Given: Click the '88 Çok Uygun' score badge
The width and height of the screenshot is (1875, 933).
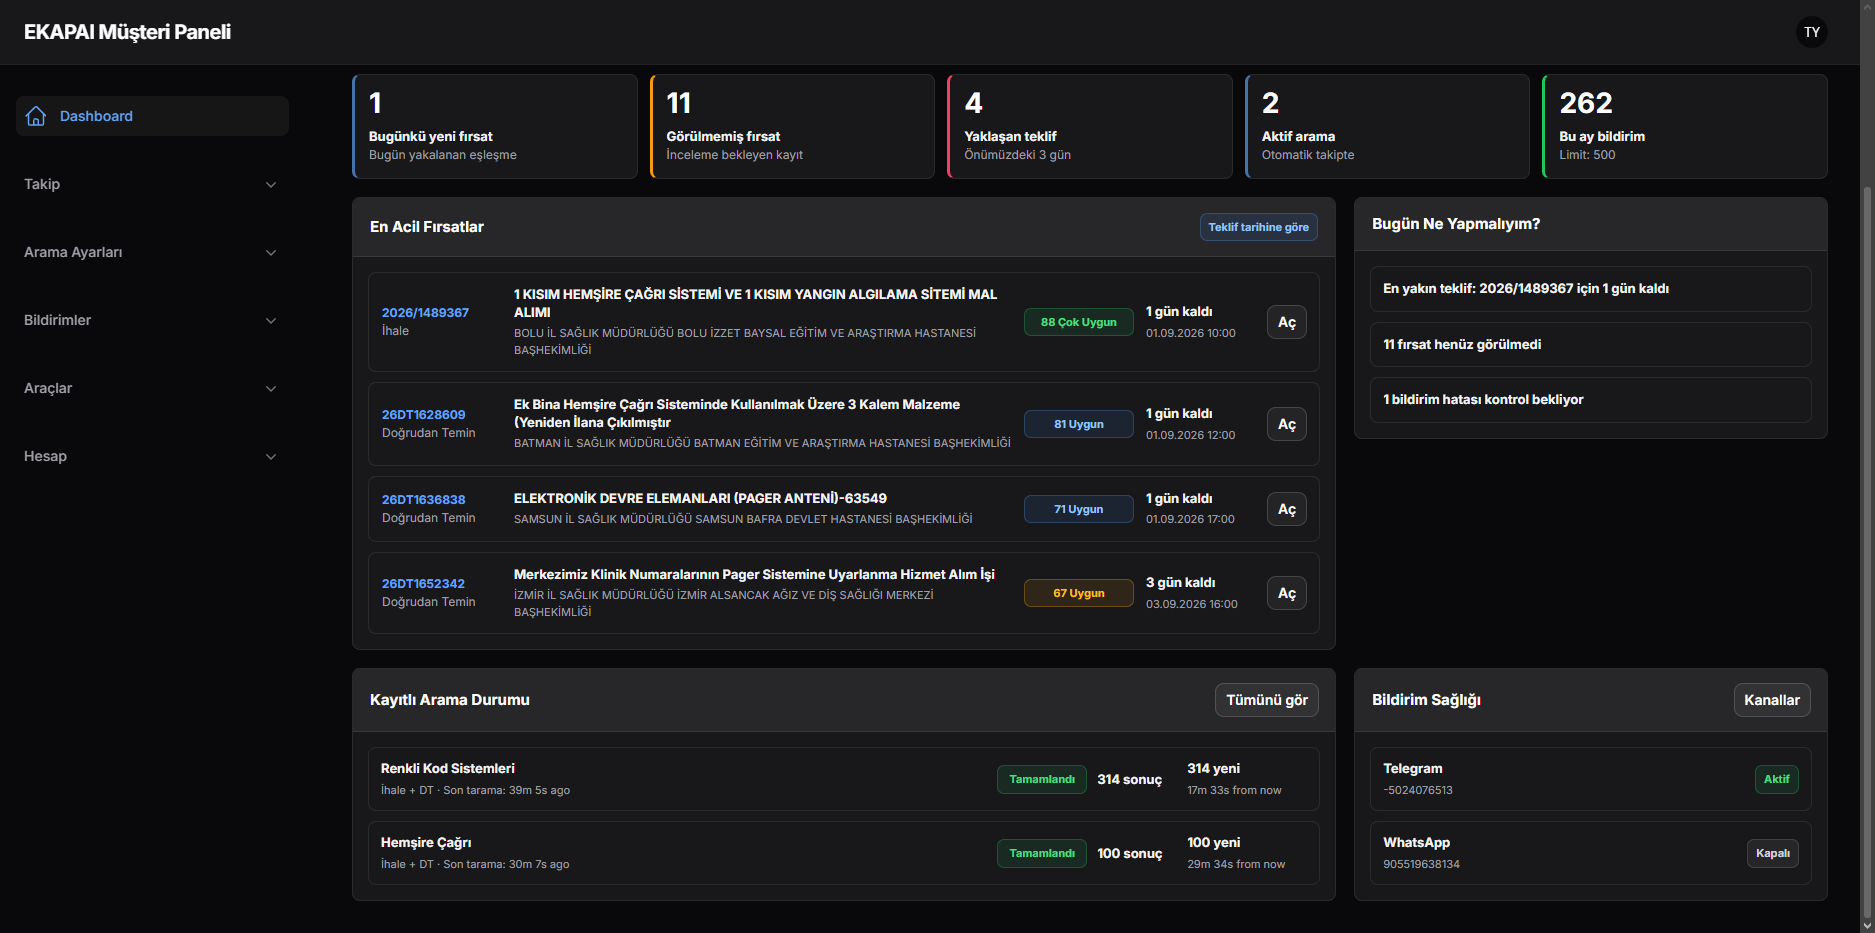Looking at the screenshot, I should (1078, 322).
